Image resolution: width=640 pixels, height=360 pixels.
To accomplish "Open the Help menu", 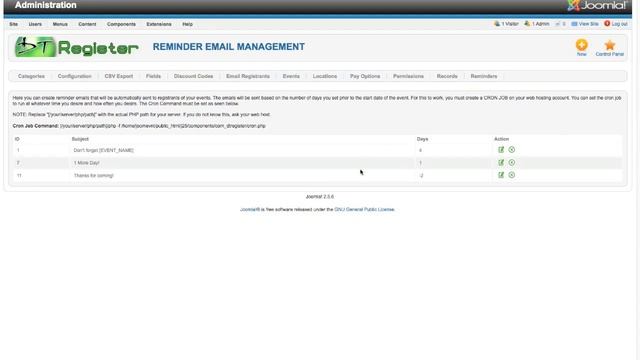I will coord(187,24).
